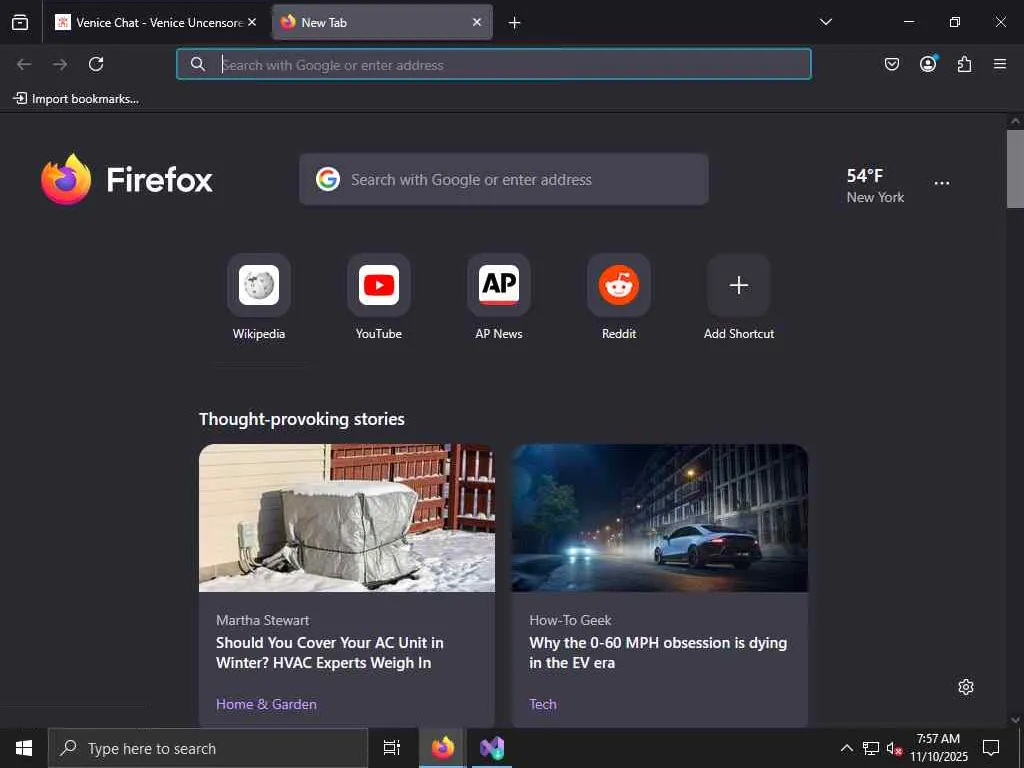Click the Firefox taskbar icon
The width and height of the screenshot is (1024, 768).
(x=442, y=748)
